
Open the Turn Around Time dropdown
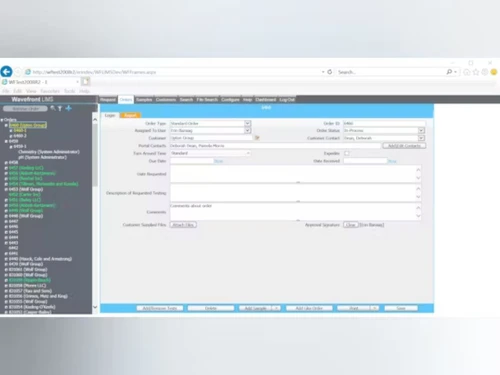pyautogui.click(x=248, y=153)
